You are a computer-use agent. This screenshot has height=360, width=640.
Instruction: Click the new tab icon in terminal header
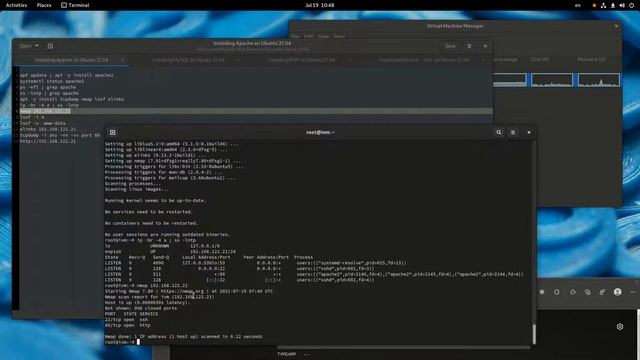click(x=113, y=132)
